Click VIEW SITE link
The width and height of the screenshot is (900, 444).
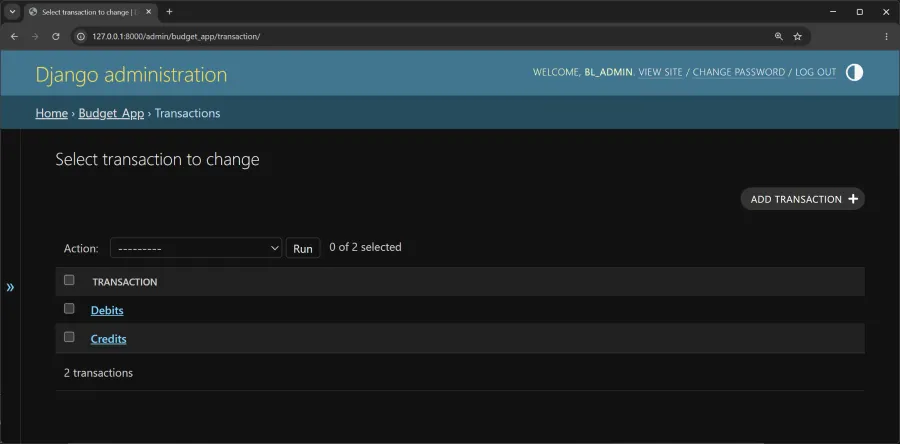click(661, 72)
